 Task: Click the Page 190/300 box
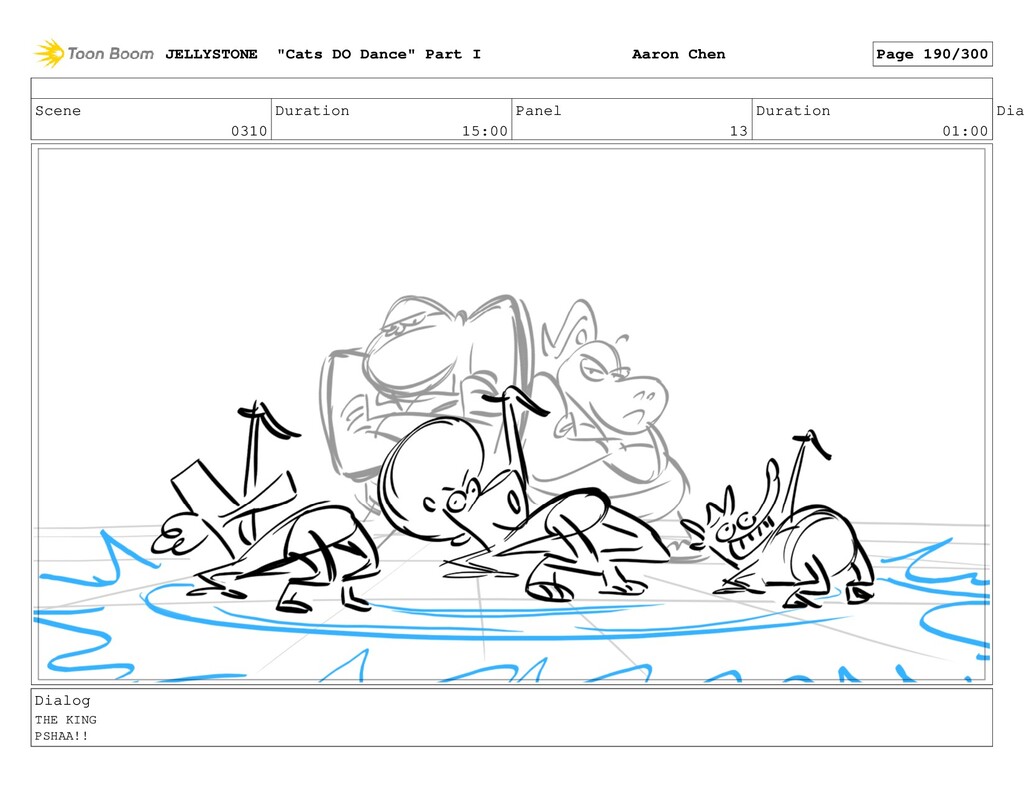(x=932, y=54)
